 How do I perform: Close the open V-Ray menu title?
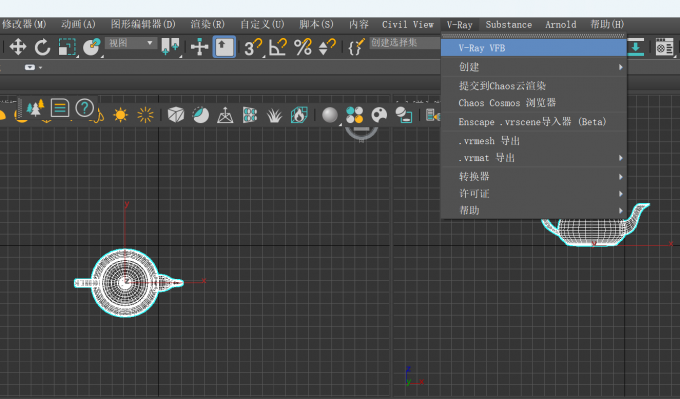[460, 25]
